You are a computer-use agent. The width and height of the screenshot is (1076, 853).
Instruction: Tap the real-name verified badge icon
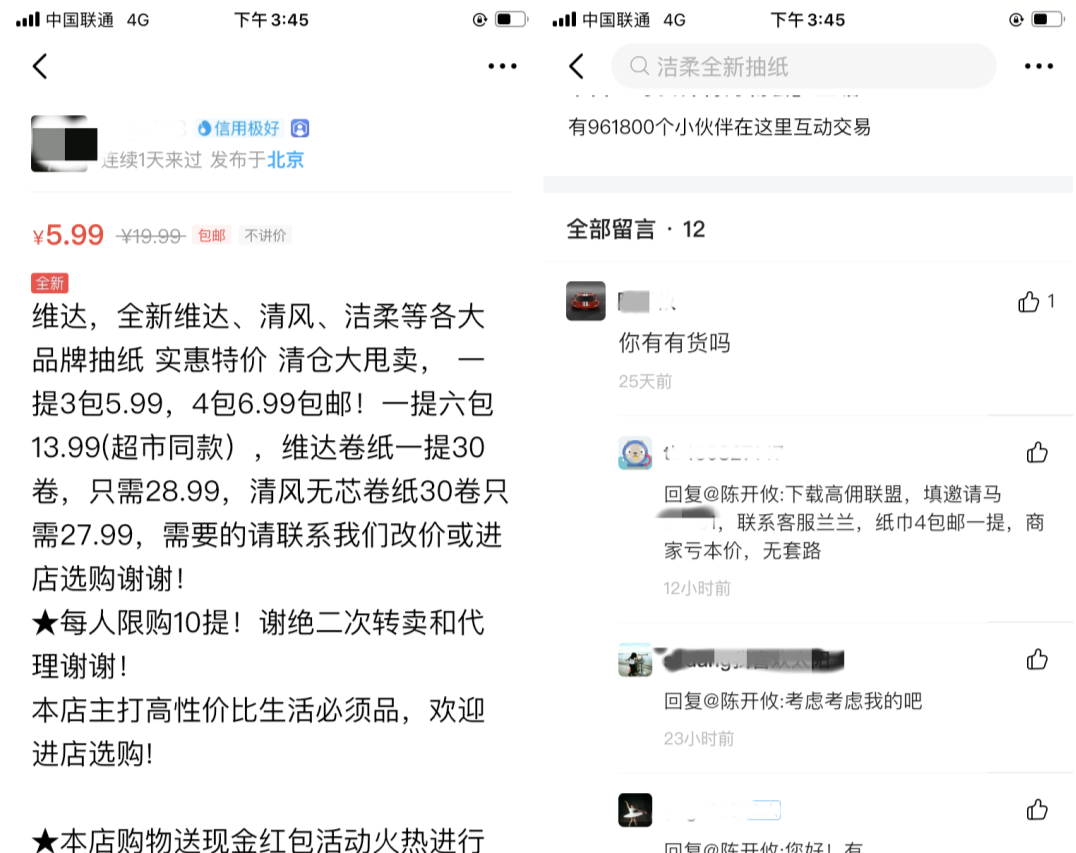click(x=300, y=128)
